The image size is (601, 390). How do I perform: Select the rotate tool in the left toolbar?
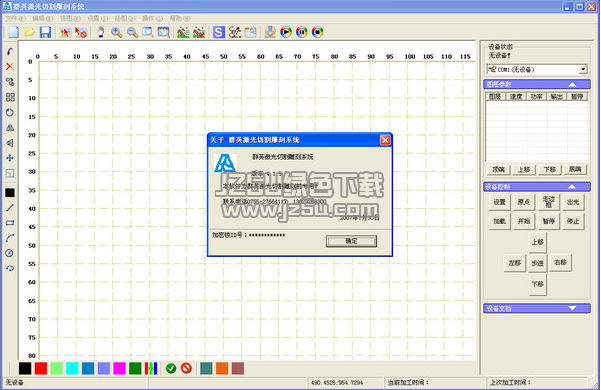10,112
